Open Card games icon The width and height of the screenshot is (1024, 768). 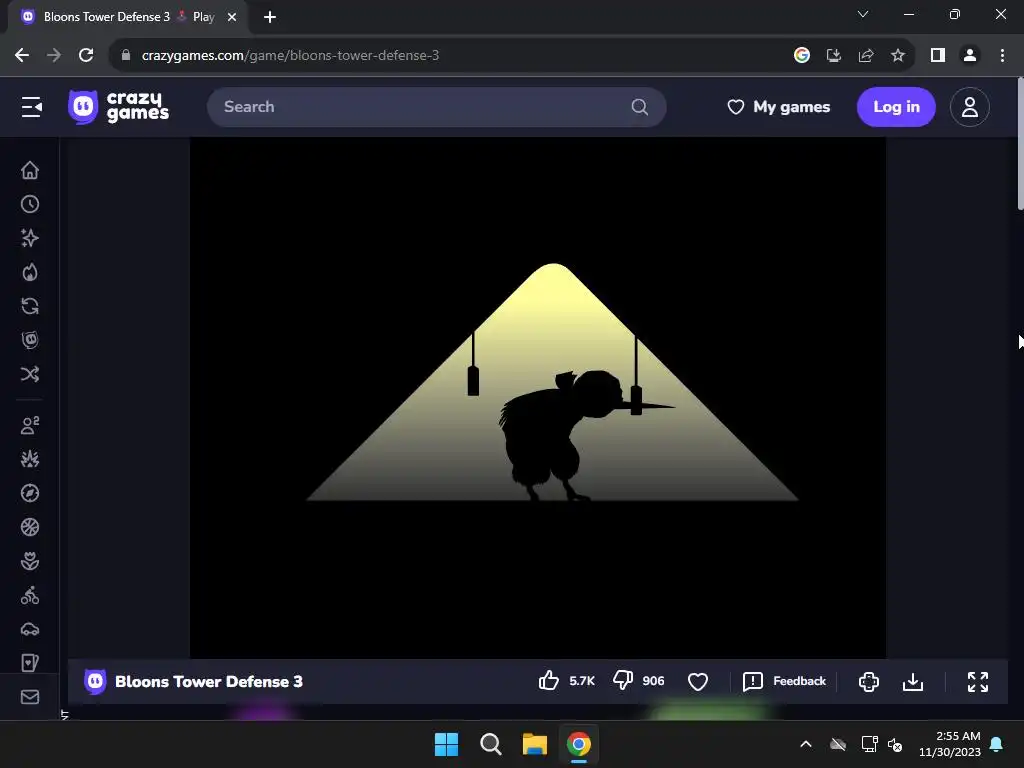30,663
